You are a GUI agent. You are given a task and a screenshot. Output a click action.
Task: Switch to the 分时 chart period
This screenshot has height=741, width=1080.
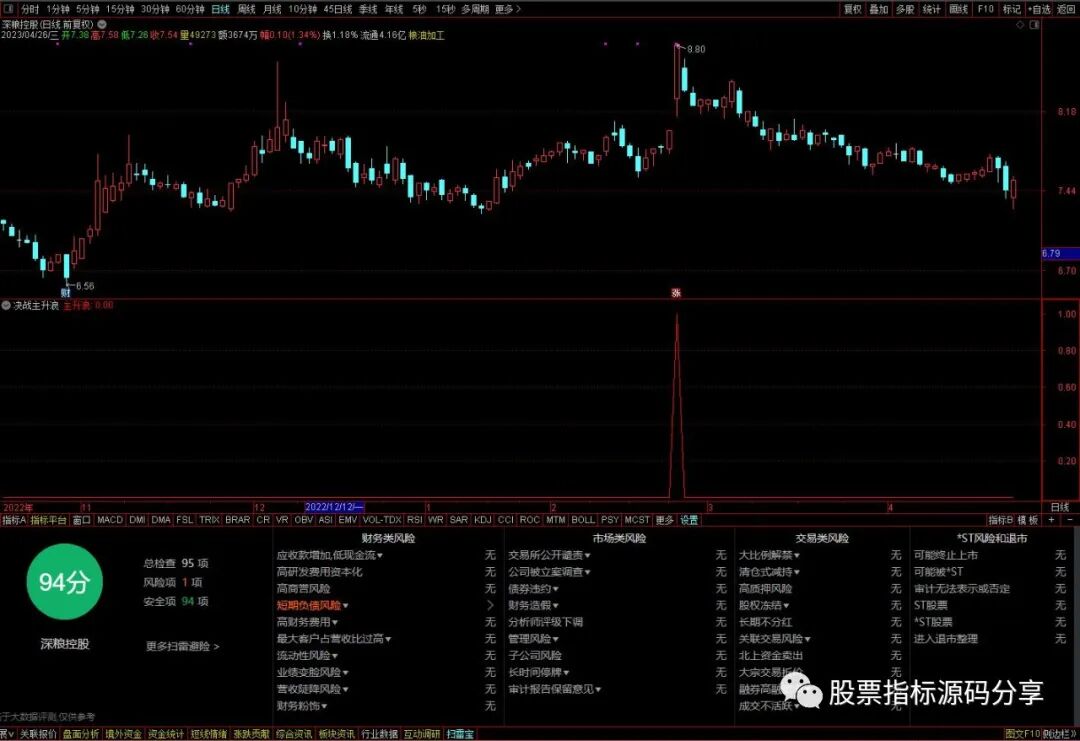[x=30, y=9]
